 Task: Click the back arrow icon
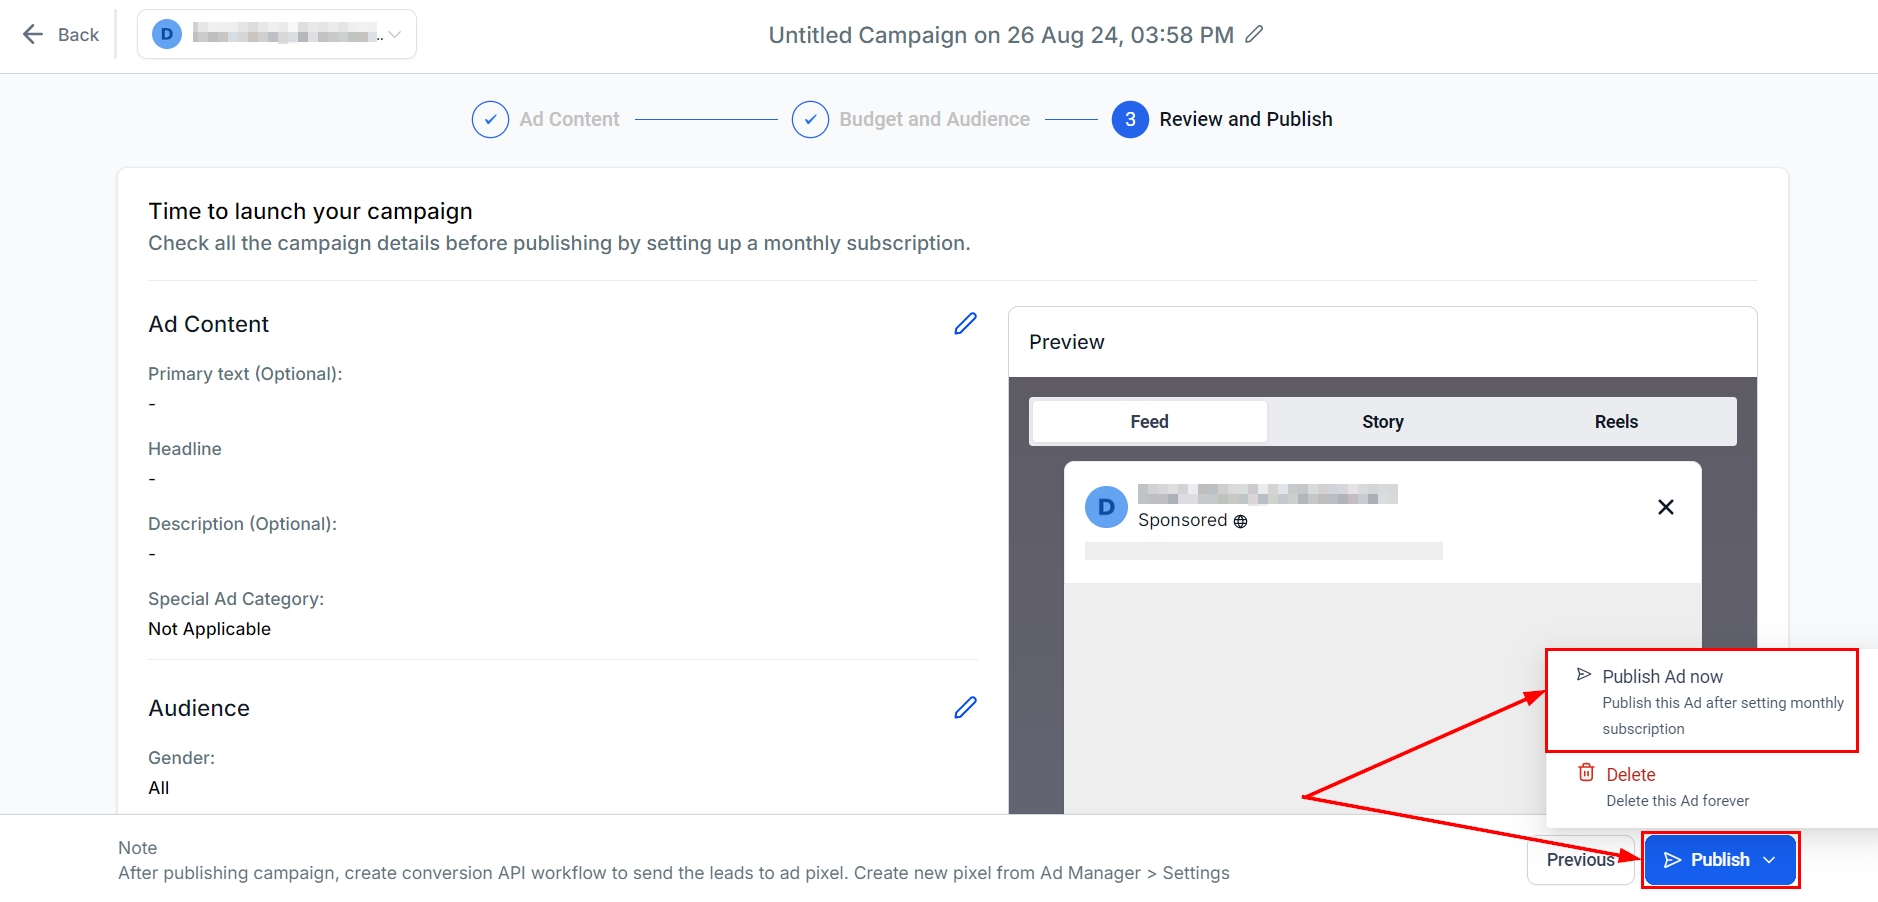(33, 35)
